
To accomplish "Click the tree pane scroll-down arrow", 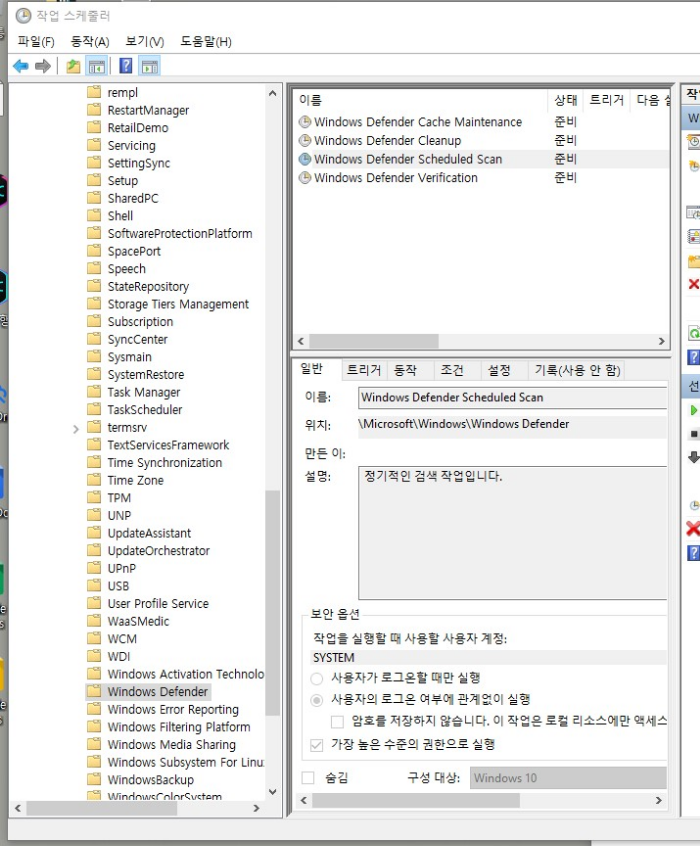I will 273,792.
